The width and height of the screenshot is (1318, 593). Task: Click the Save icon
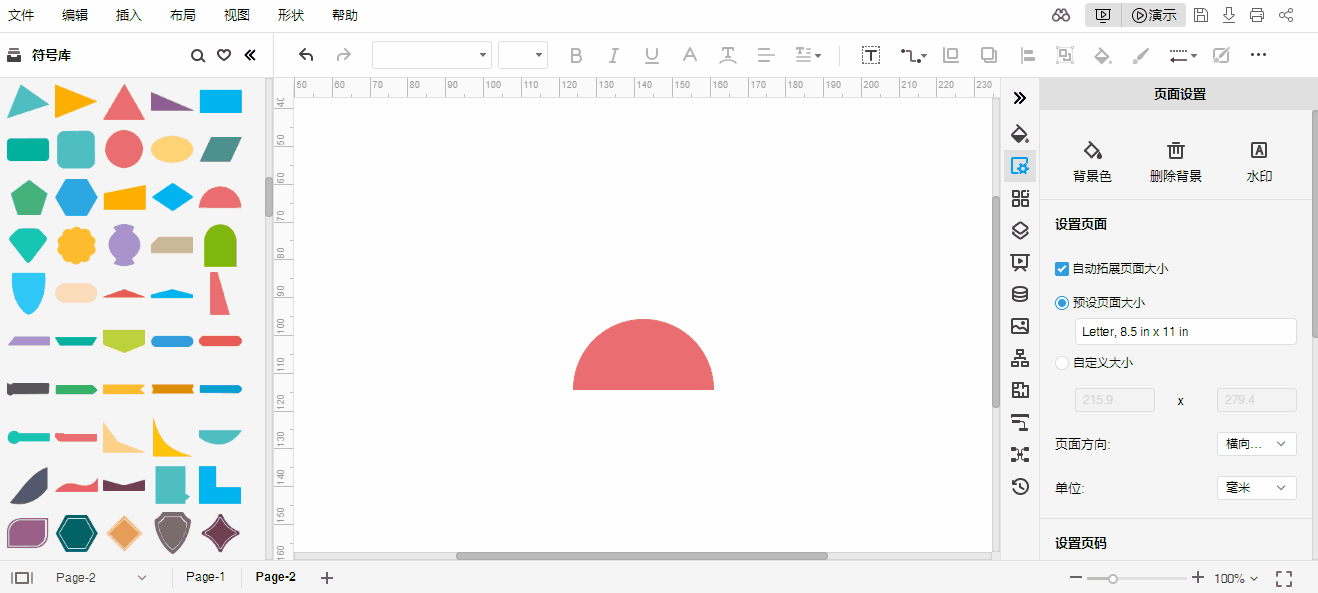(x=1201, y=15)
